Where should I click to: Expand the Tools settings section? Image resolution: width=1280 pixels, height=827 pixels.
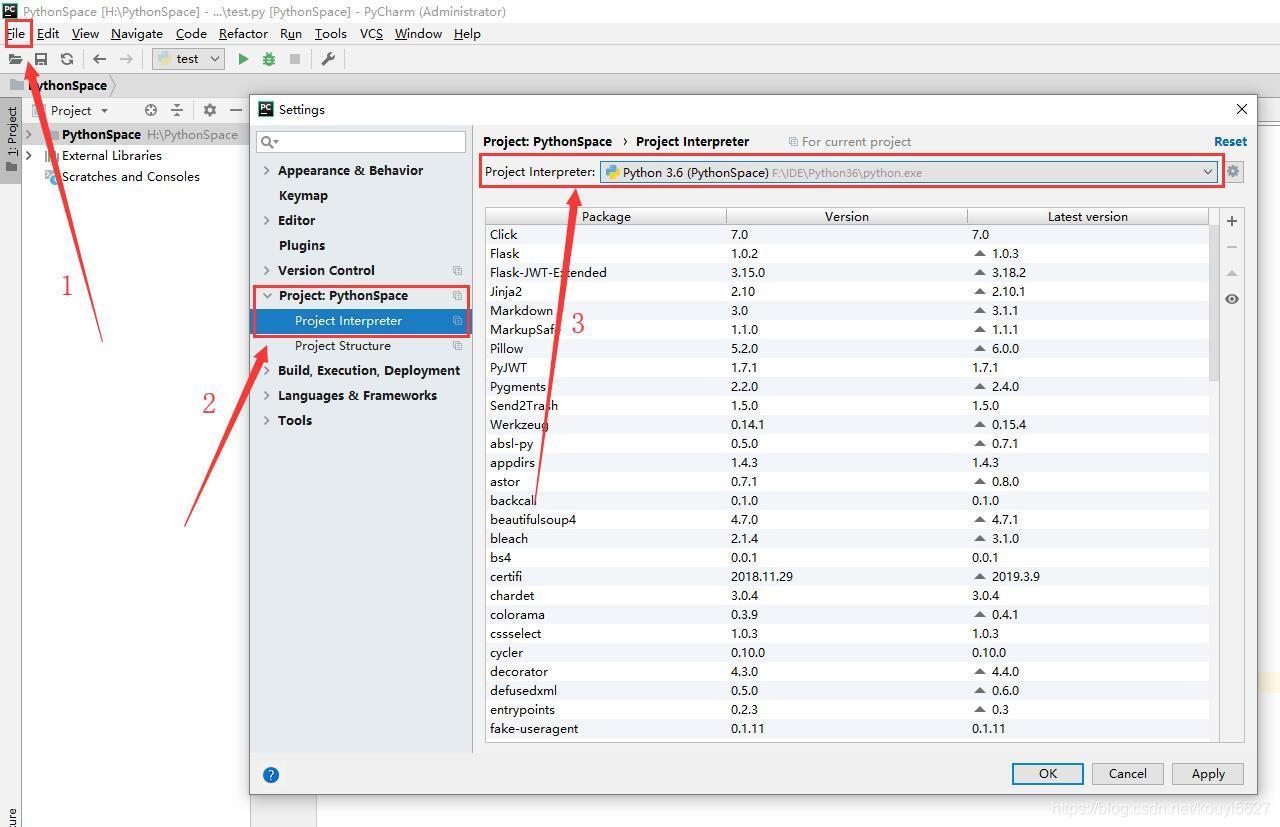click(267, 421)
